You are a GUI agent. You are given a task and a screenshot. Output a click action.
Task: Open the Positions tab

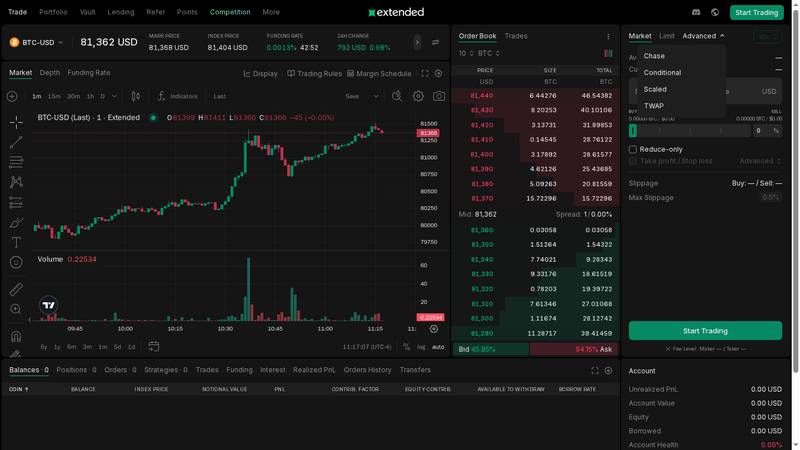tap(76, 370)
